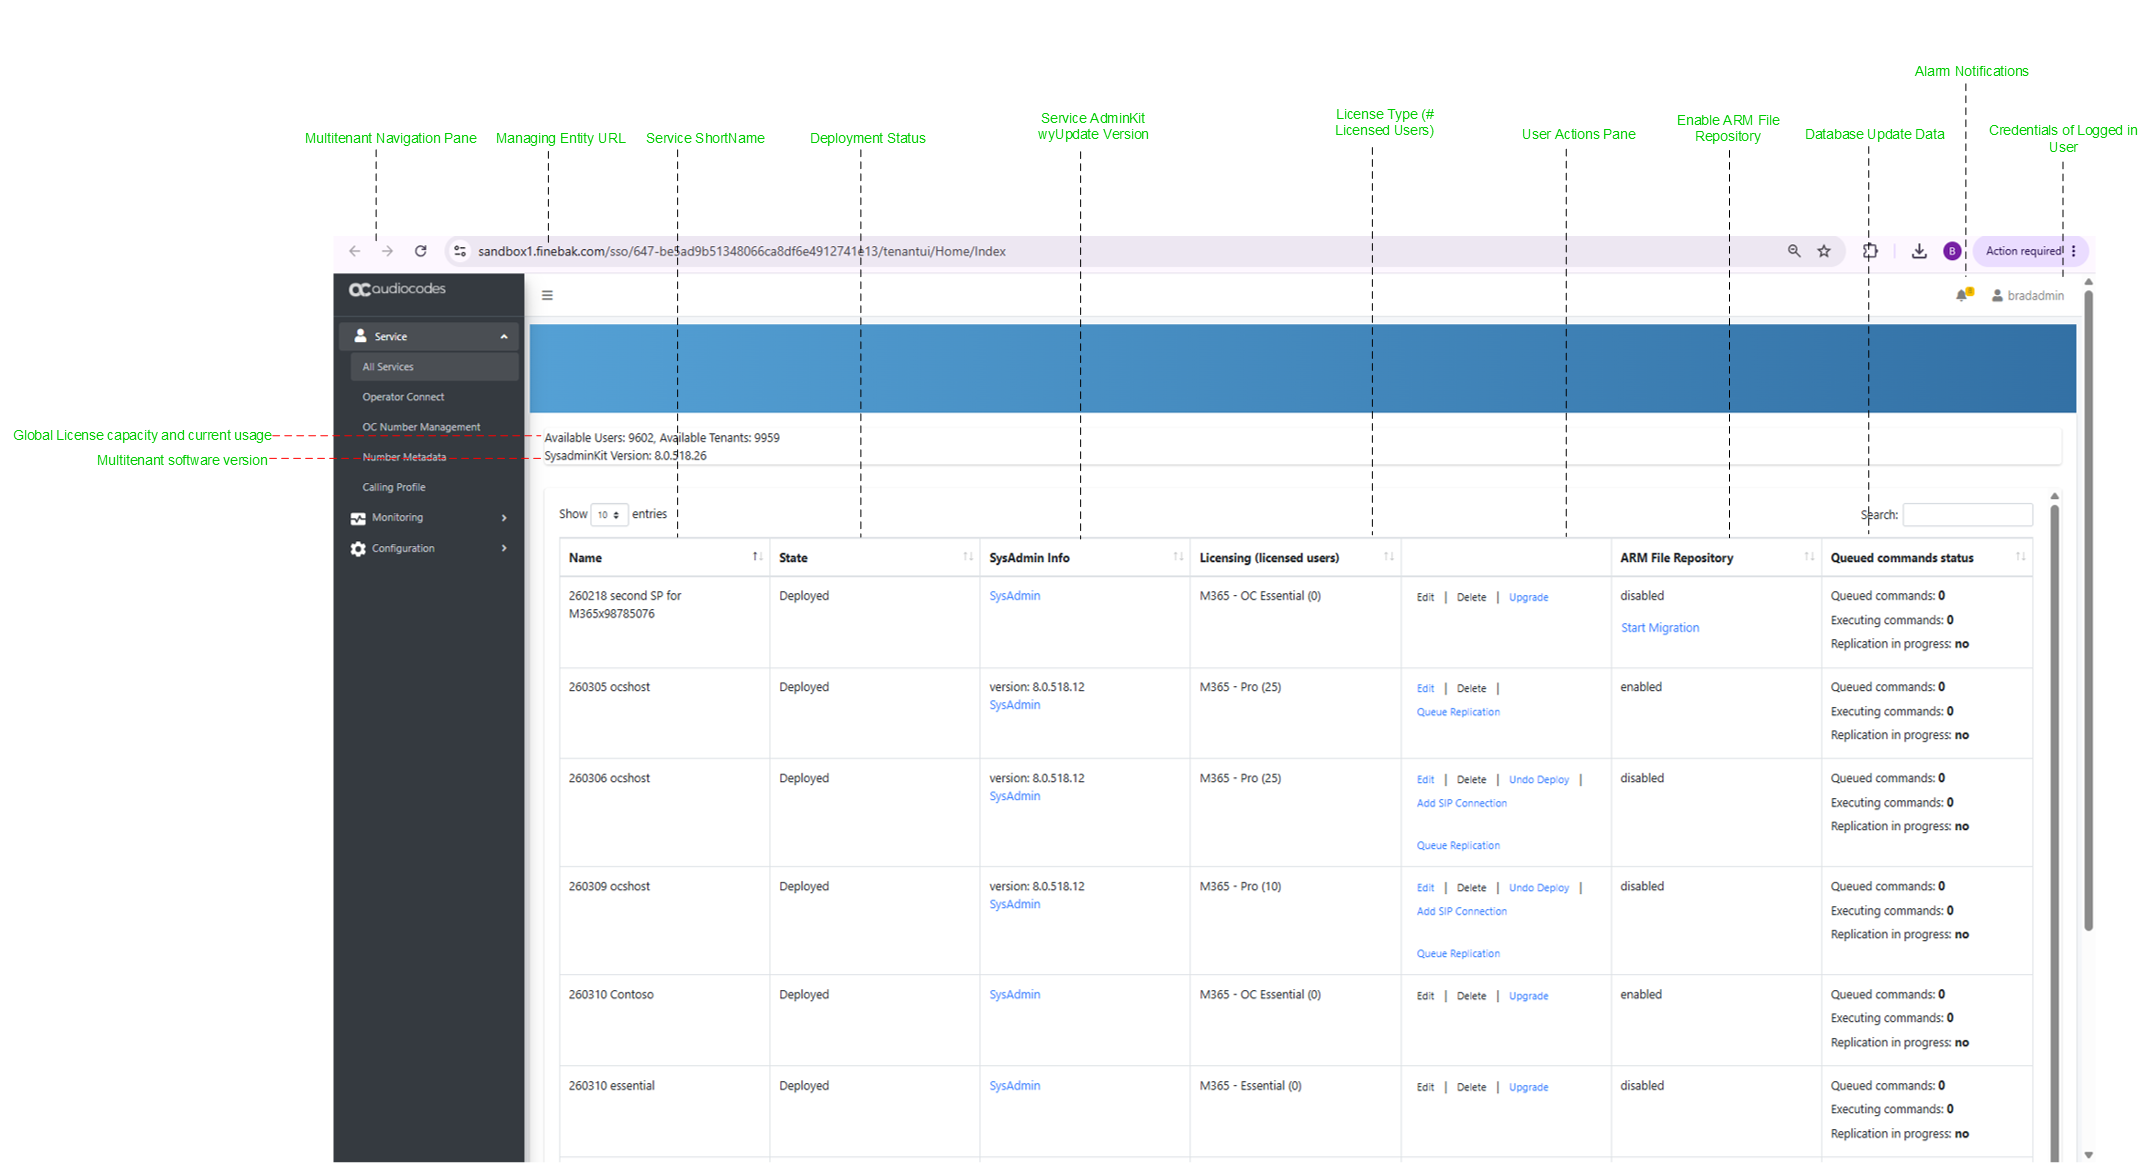Image resolution: width=2153 pixels, height=1168 pixels.
Task: Expand the Configuration menu section
Action: point(429,549)
